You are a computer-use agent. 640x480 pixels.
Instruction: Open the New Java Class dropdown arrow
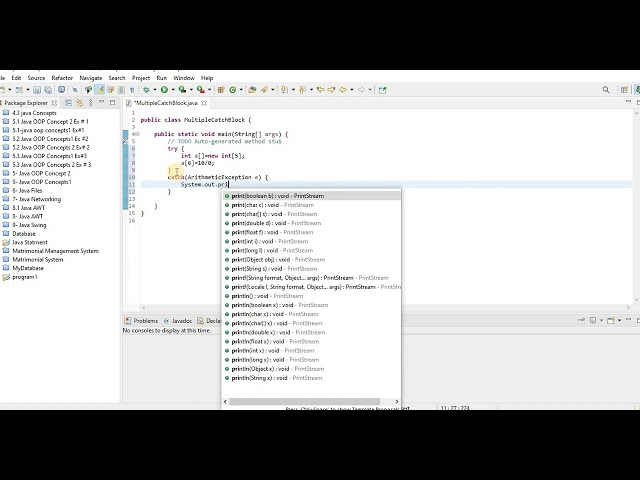coord(241,90)
